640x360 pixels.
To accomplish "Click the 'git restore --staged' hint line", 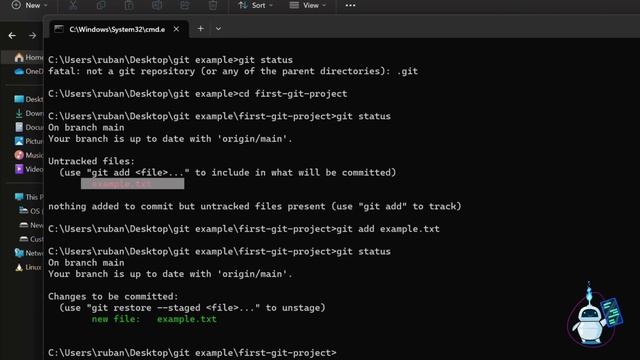I will (192, 308).
